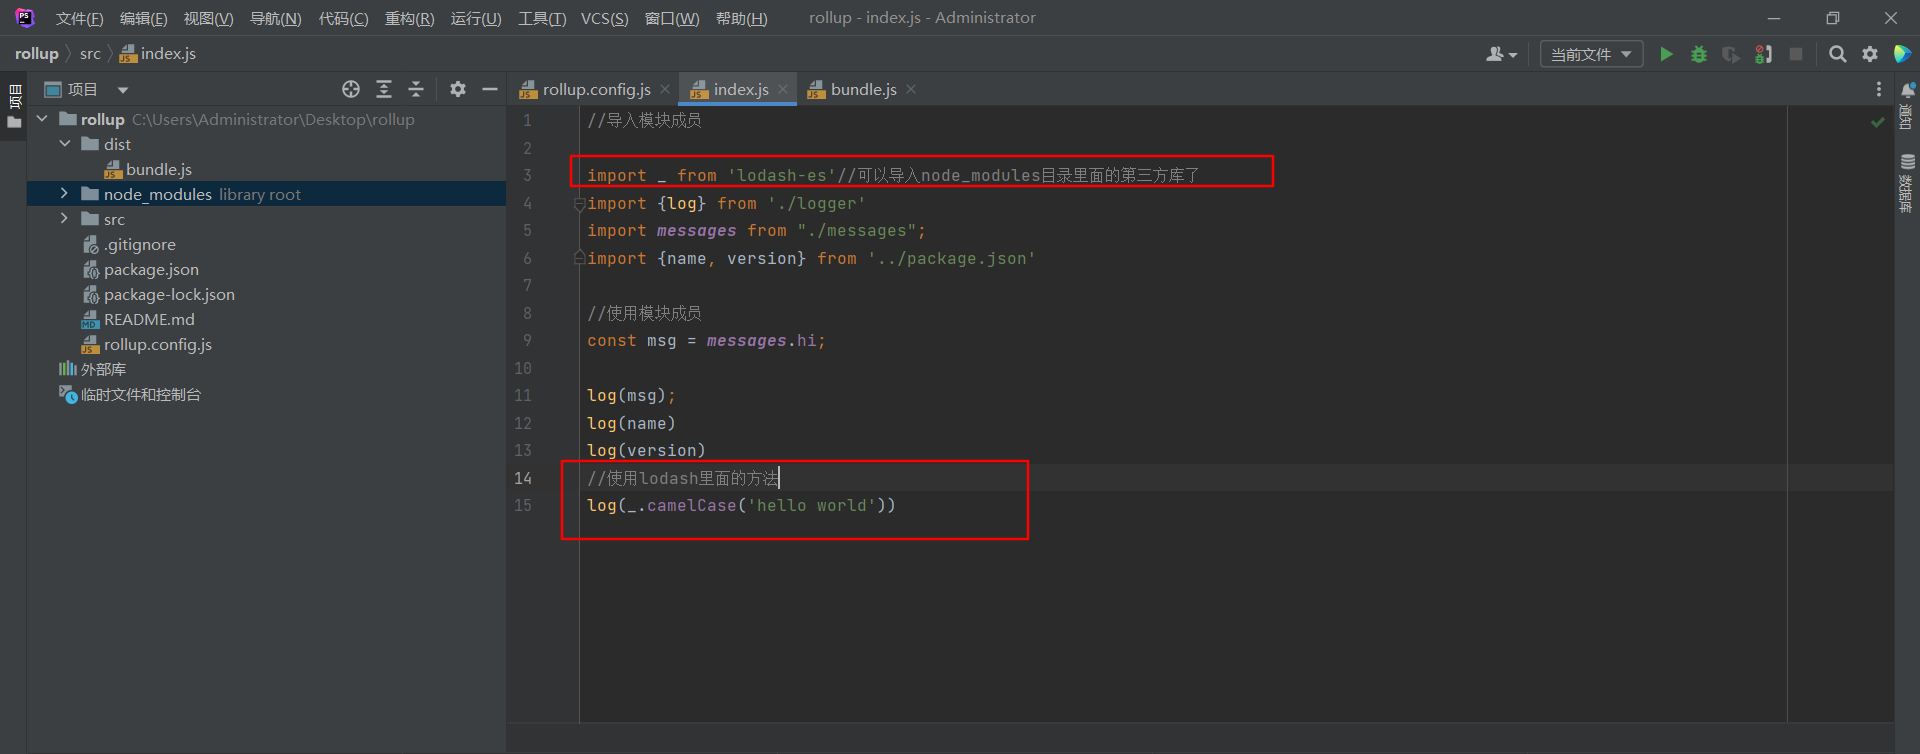Select .gitignore file in tree

coord(129,244)
